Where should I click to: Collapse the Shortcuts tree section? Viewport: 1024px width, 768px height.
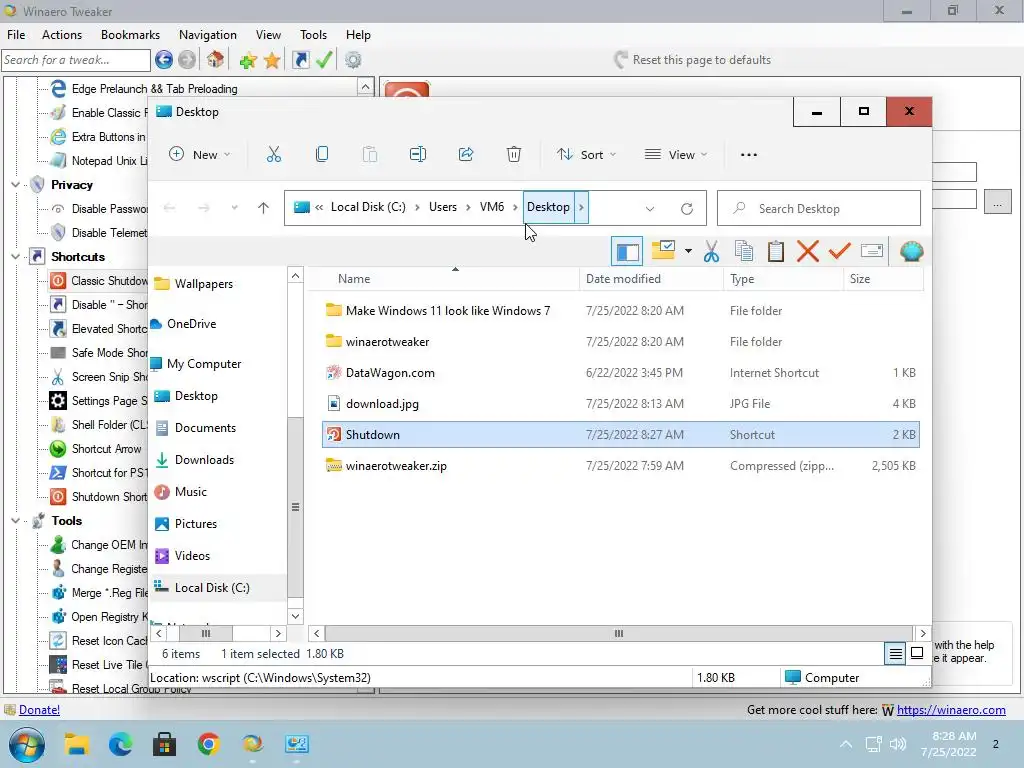click(x=15, y=257)
